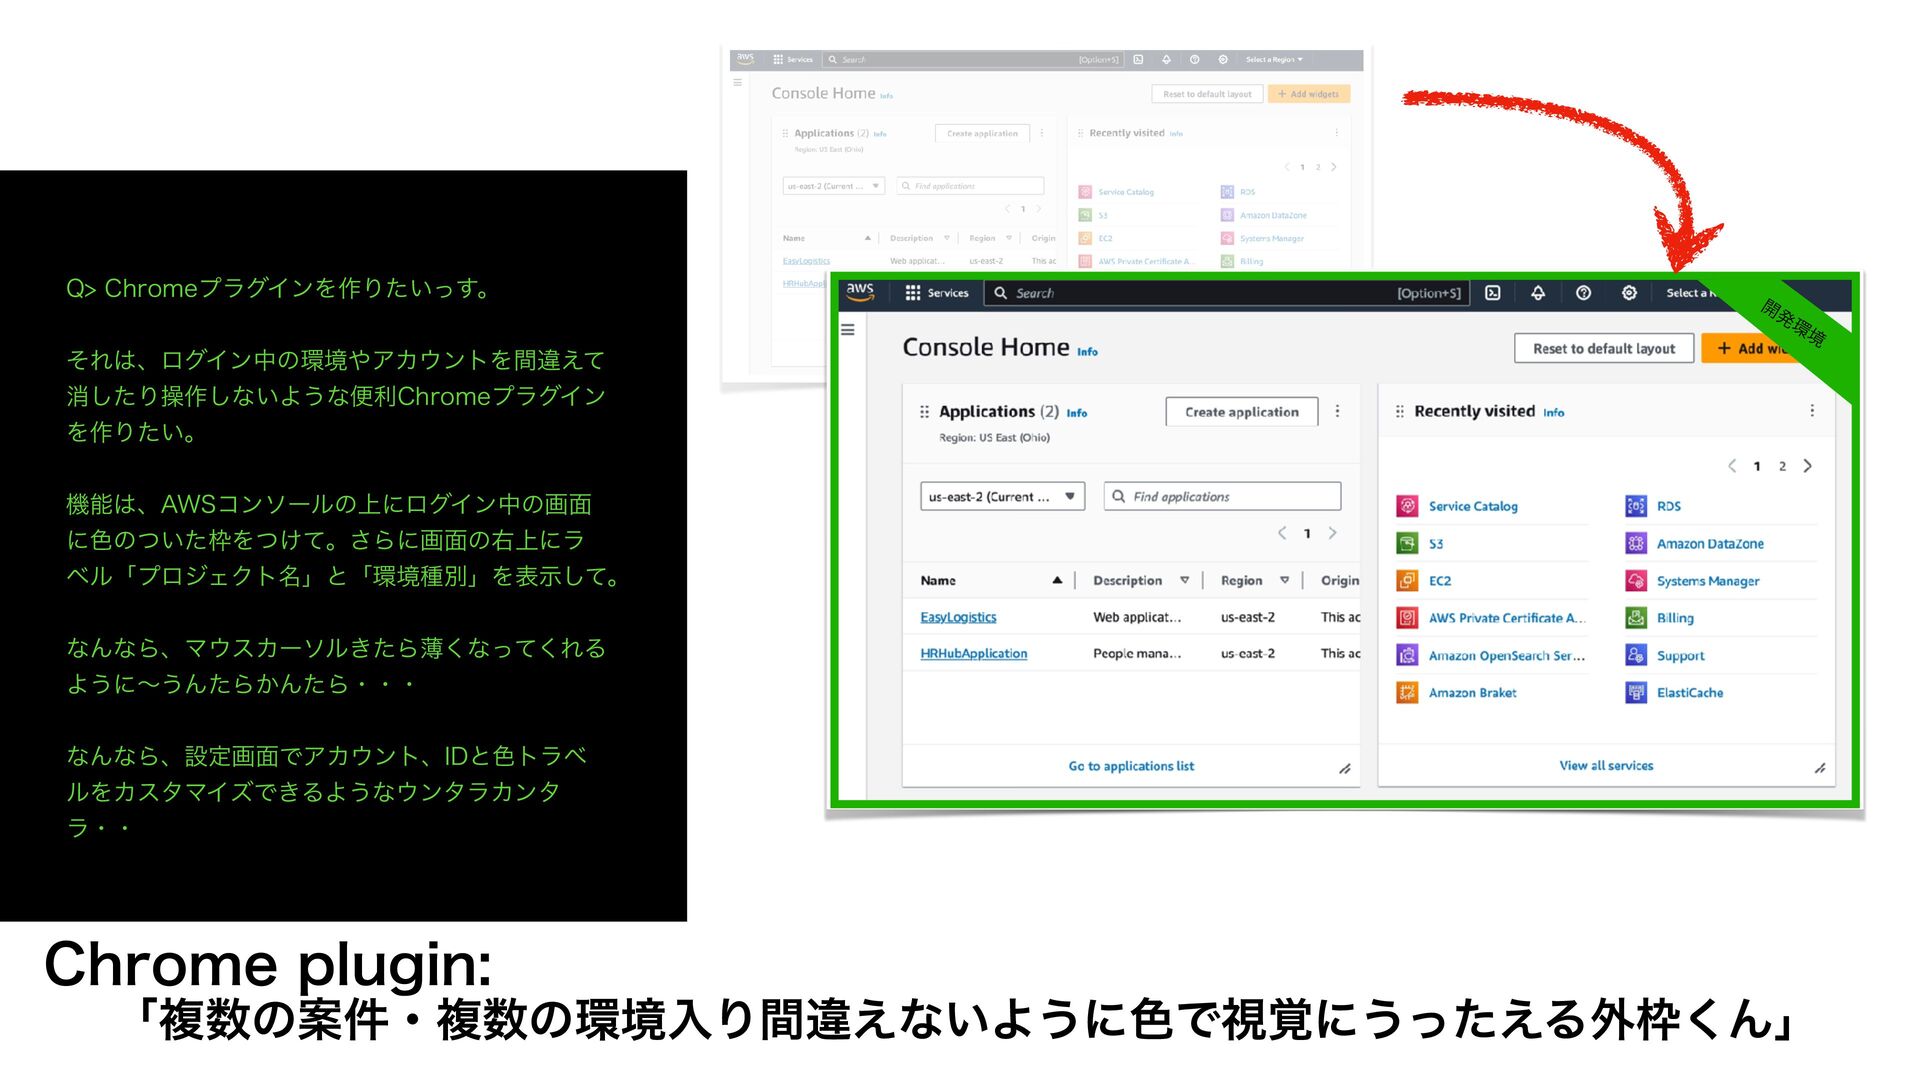Grab the Recently visited widget drag handle

point(1399,411)
